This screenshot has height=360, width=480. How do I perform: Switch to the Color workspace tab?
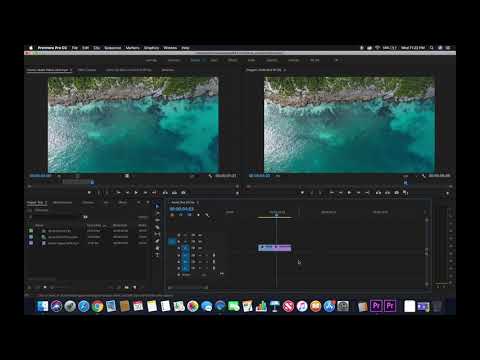[214, 60]
